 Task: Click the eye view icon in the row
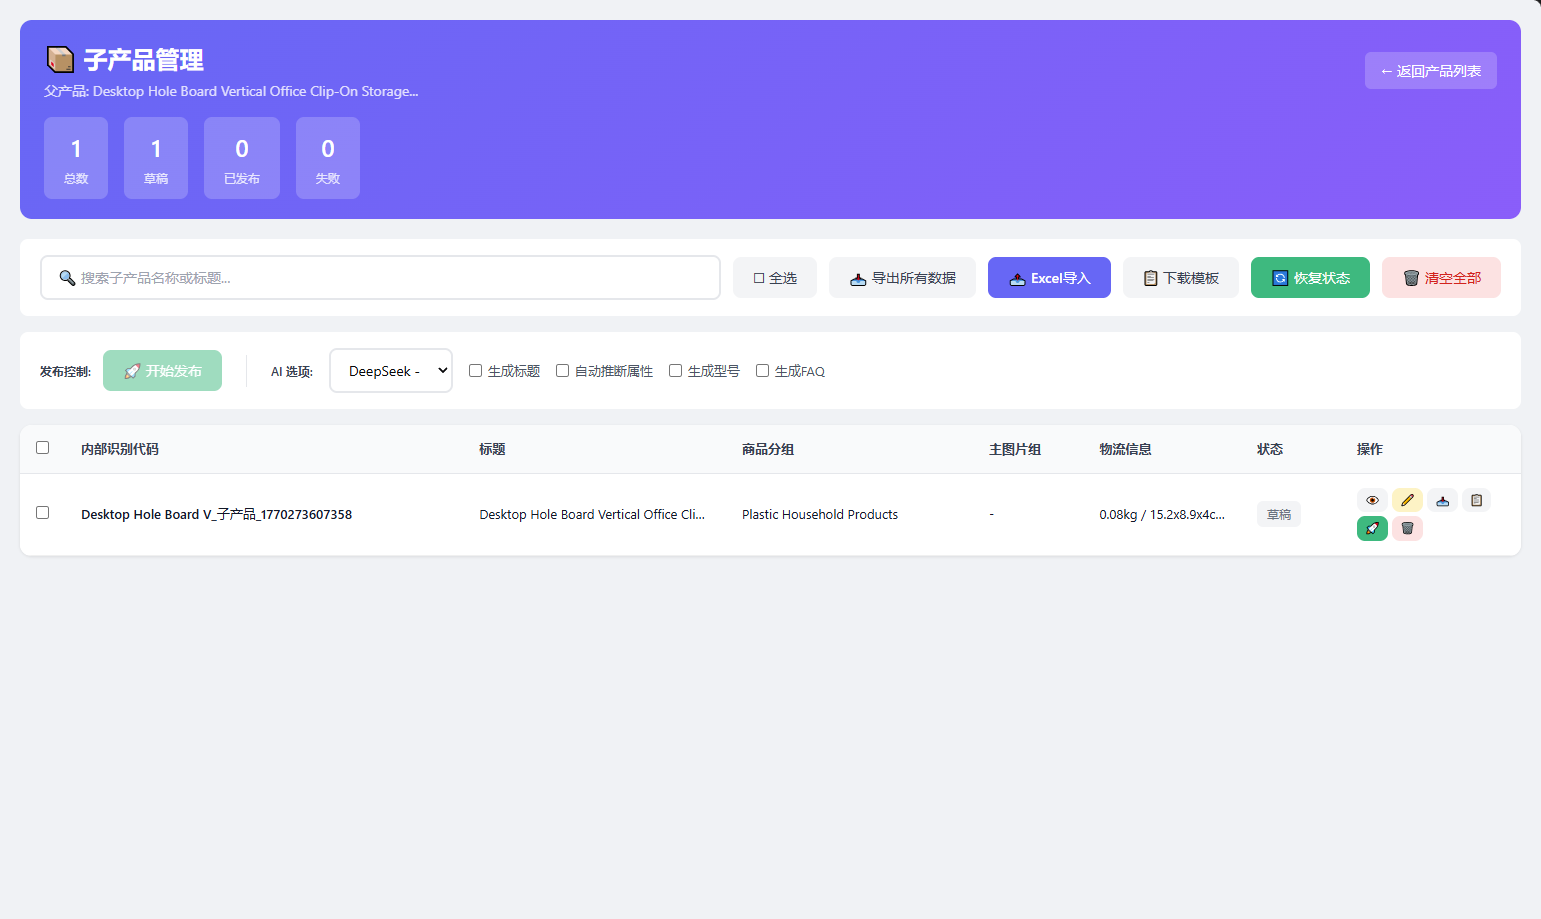tap(1372, 500)
